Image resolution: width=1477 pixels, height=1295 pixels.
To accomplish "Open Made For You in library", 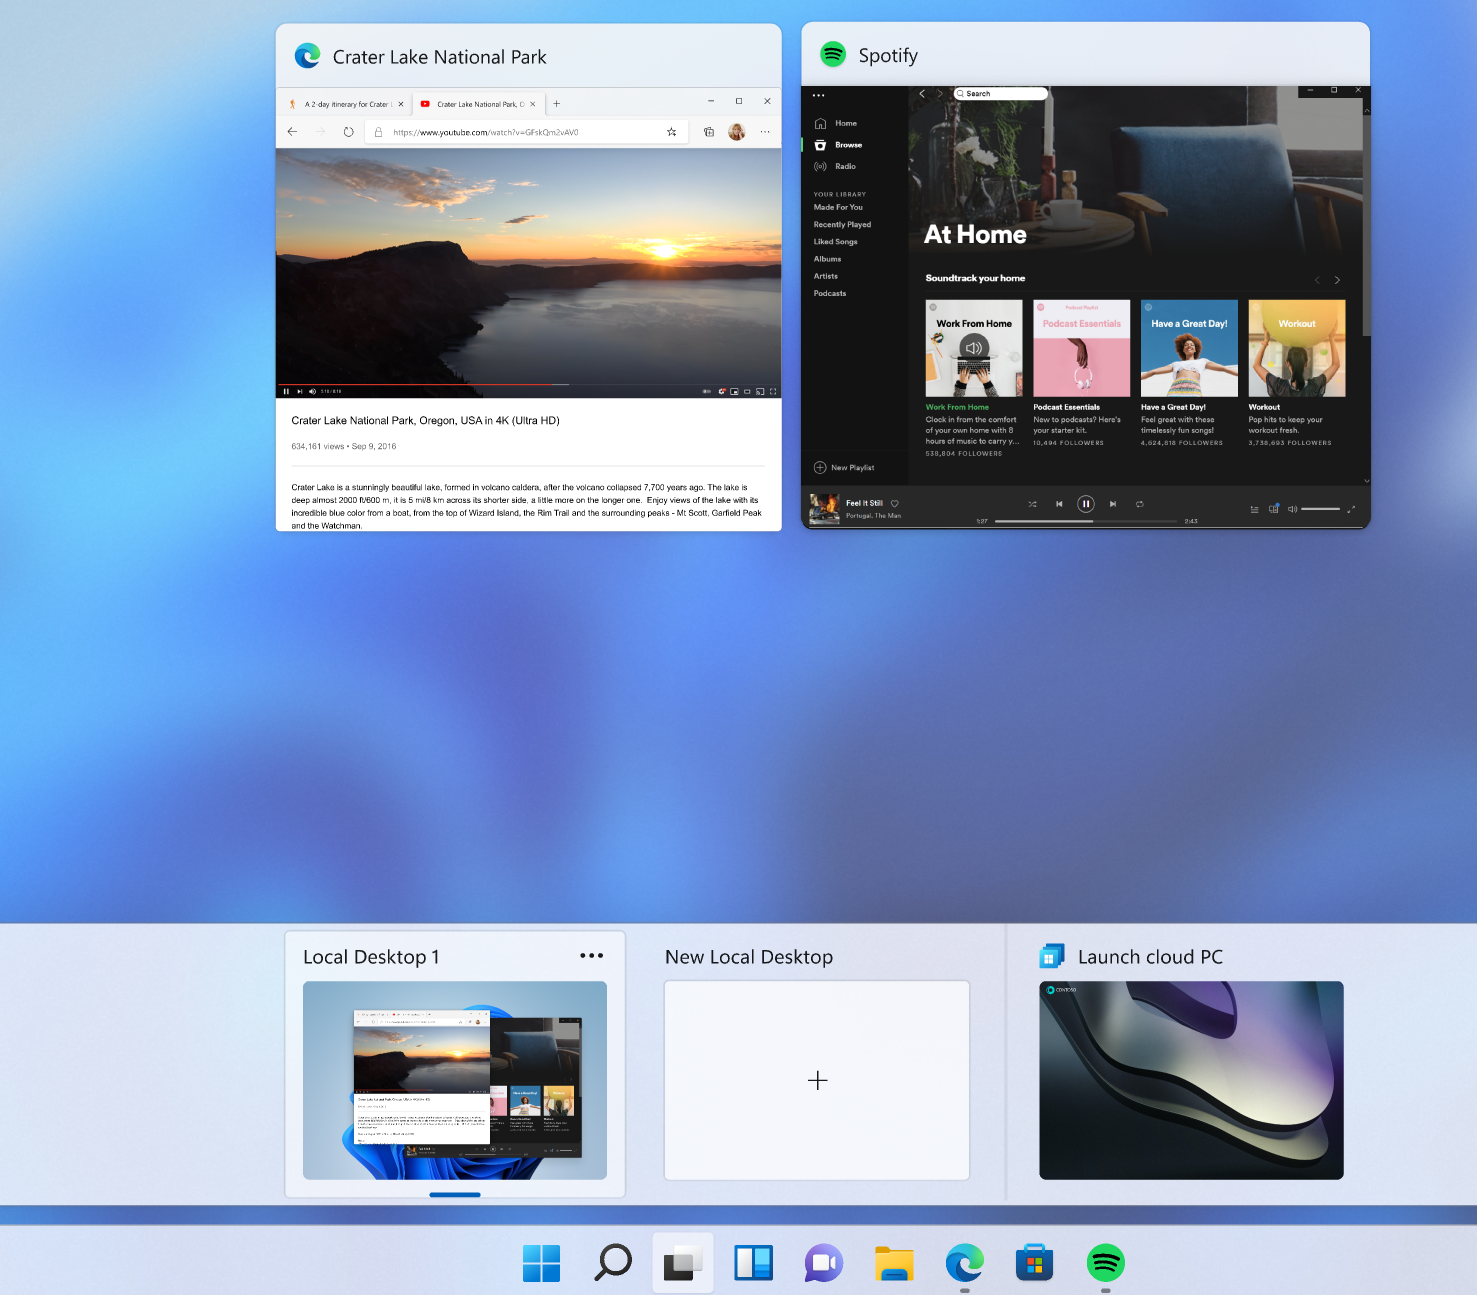I will point(838,207).
